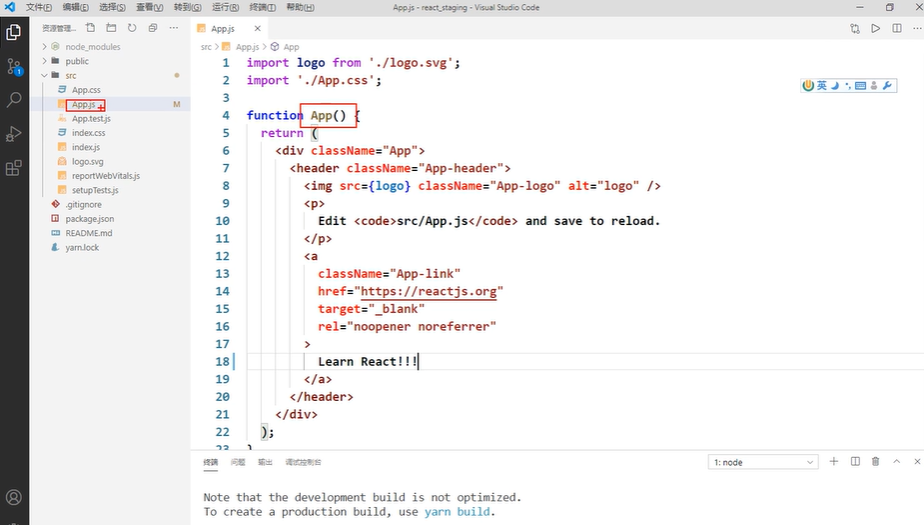Screen dimensions: 924x525
Task: Open the 帮助(H) menu
Action: (x=300, y=7)
